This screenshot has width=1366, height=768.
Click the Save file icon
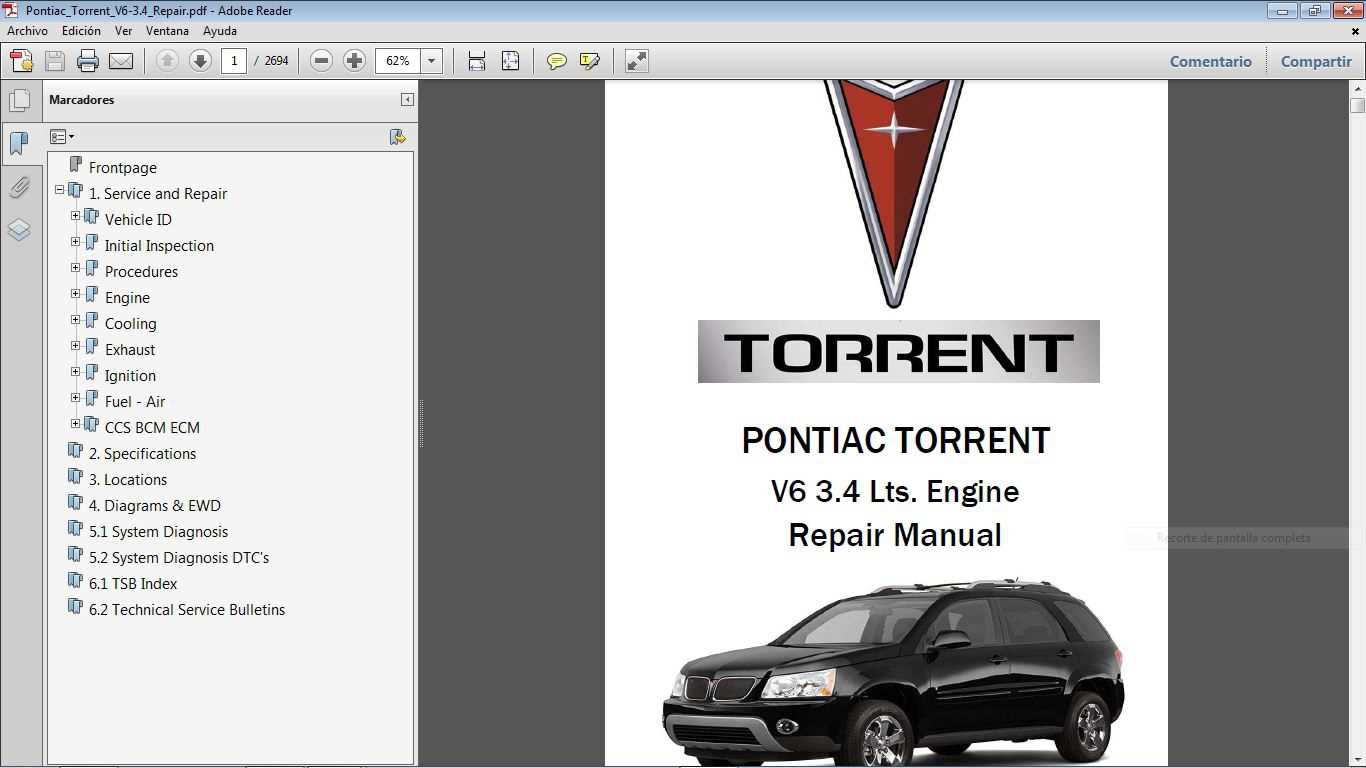click(x=55, y=61)
